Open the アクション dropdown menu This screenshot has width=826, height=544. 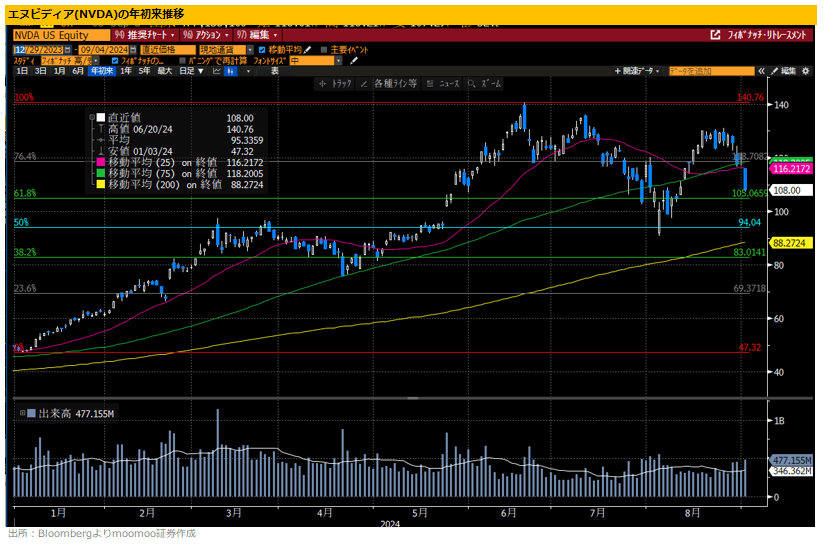[x=206, y=35]
